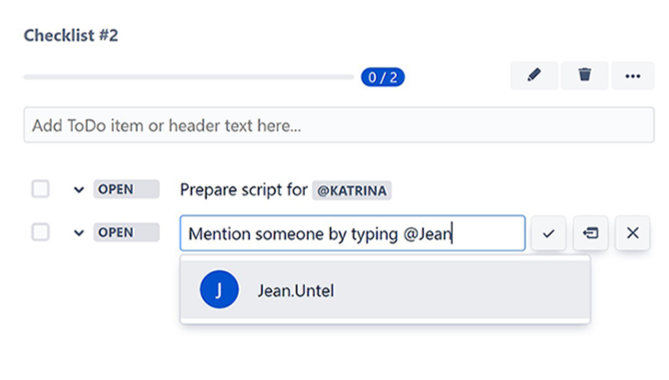Click the pencil edit checklist icon
Screen dimensions: 669x380
coord(534,75)
